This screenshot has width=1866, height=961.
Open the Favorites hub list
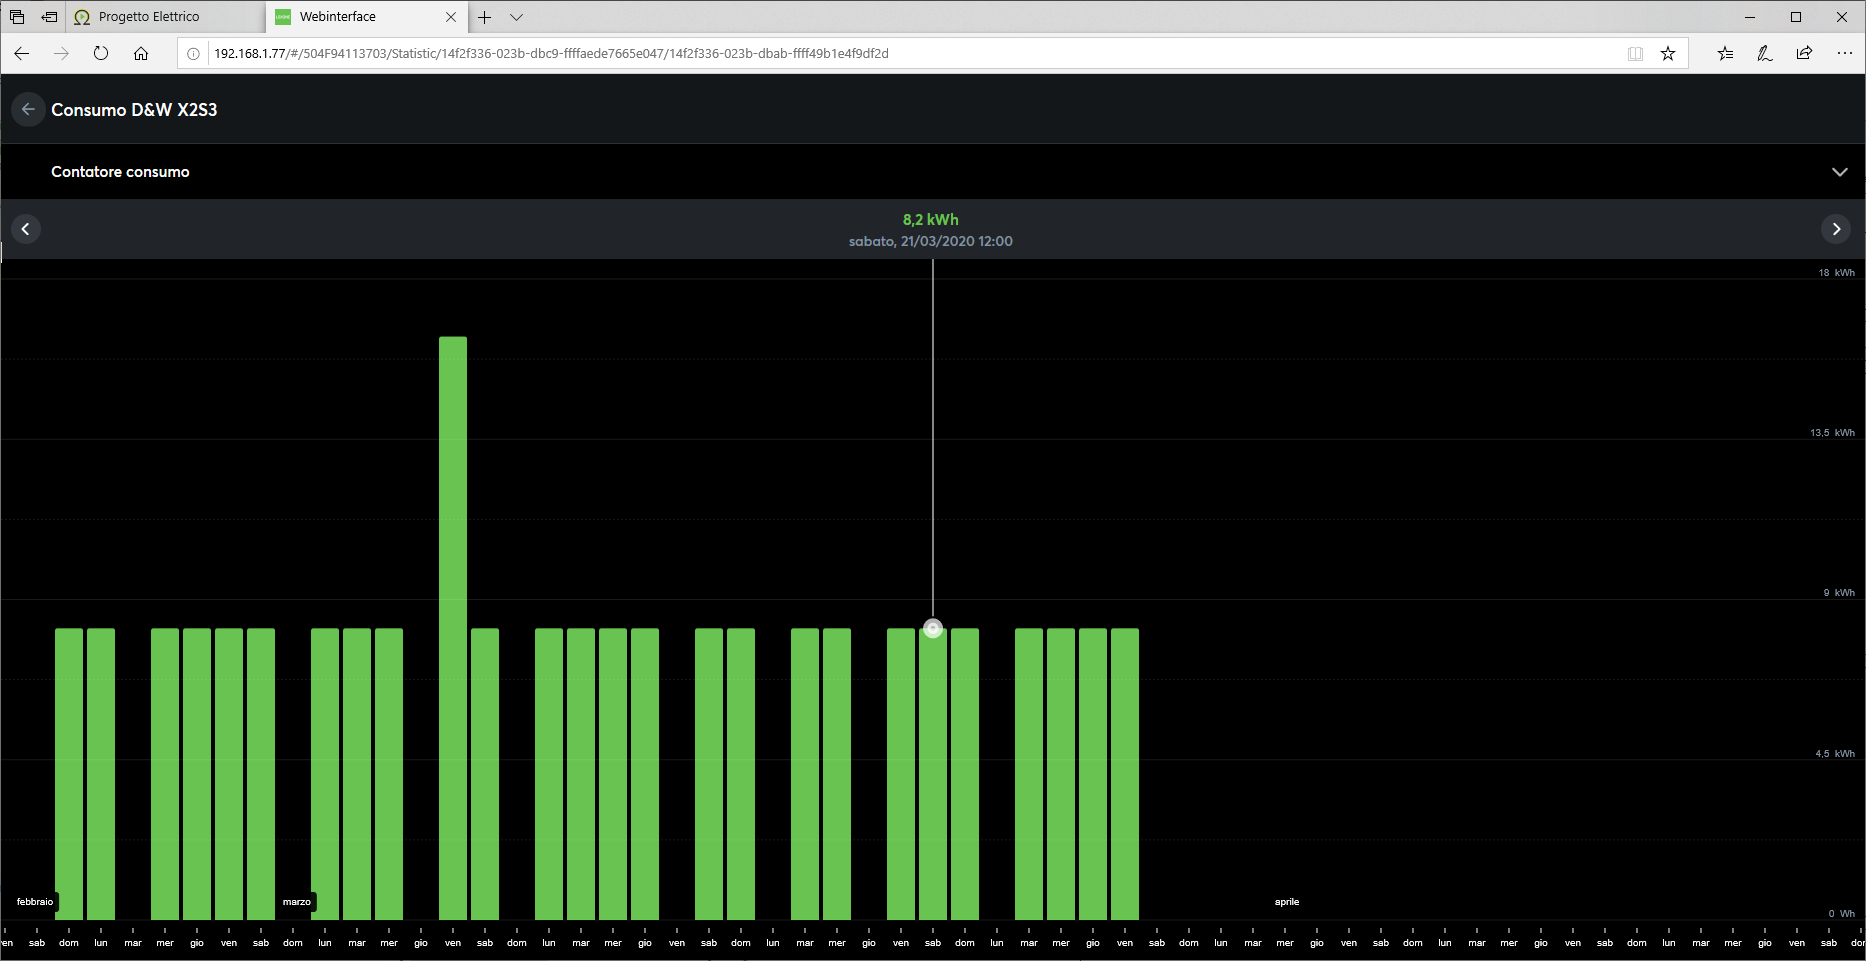point(1725,53)
